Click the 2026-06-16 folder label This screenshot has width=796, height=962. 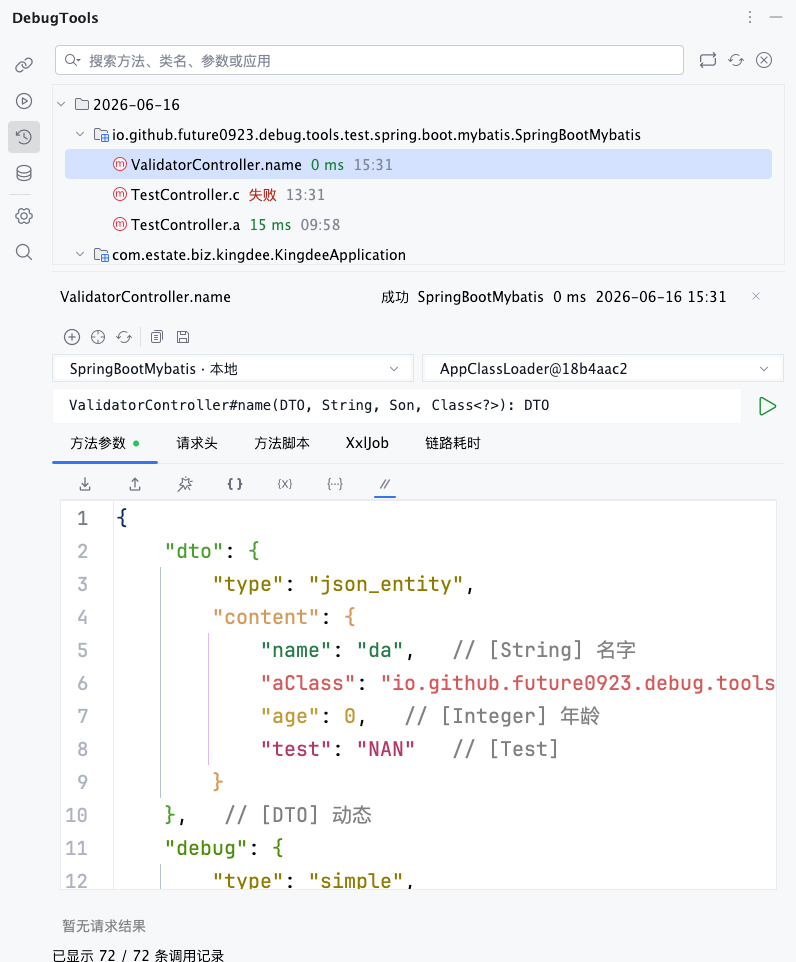[x=136, y=105]
